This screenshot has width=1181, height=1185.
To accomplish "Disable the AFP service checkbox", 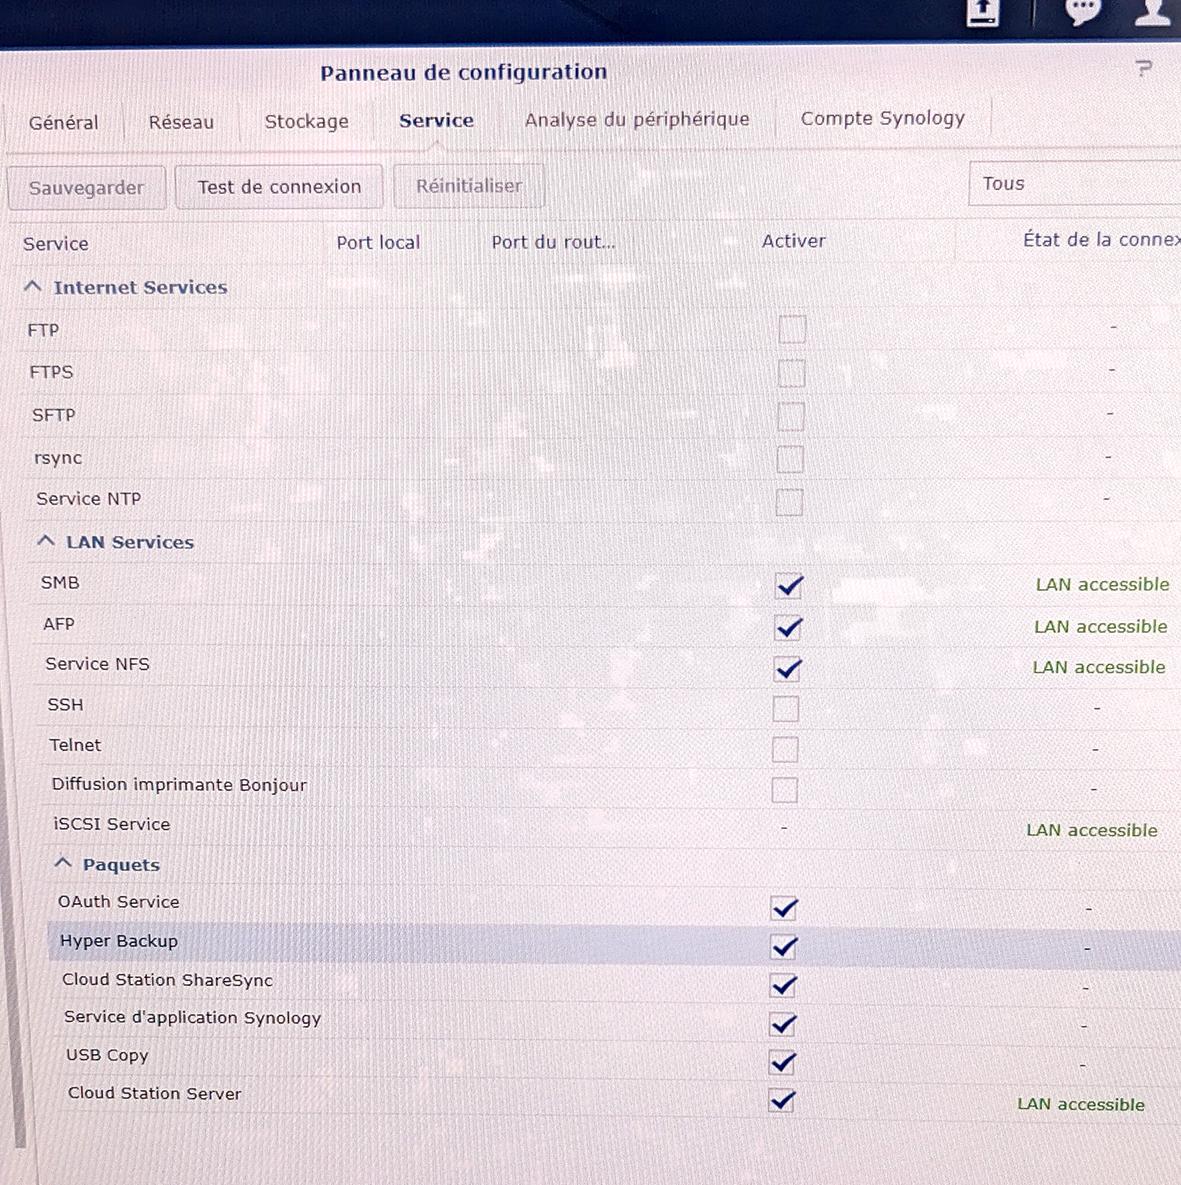I will [787, 627].
